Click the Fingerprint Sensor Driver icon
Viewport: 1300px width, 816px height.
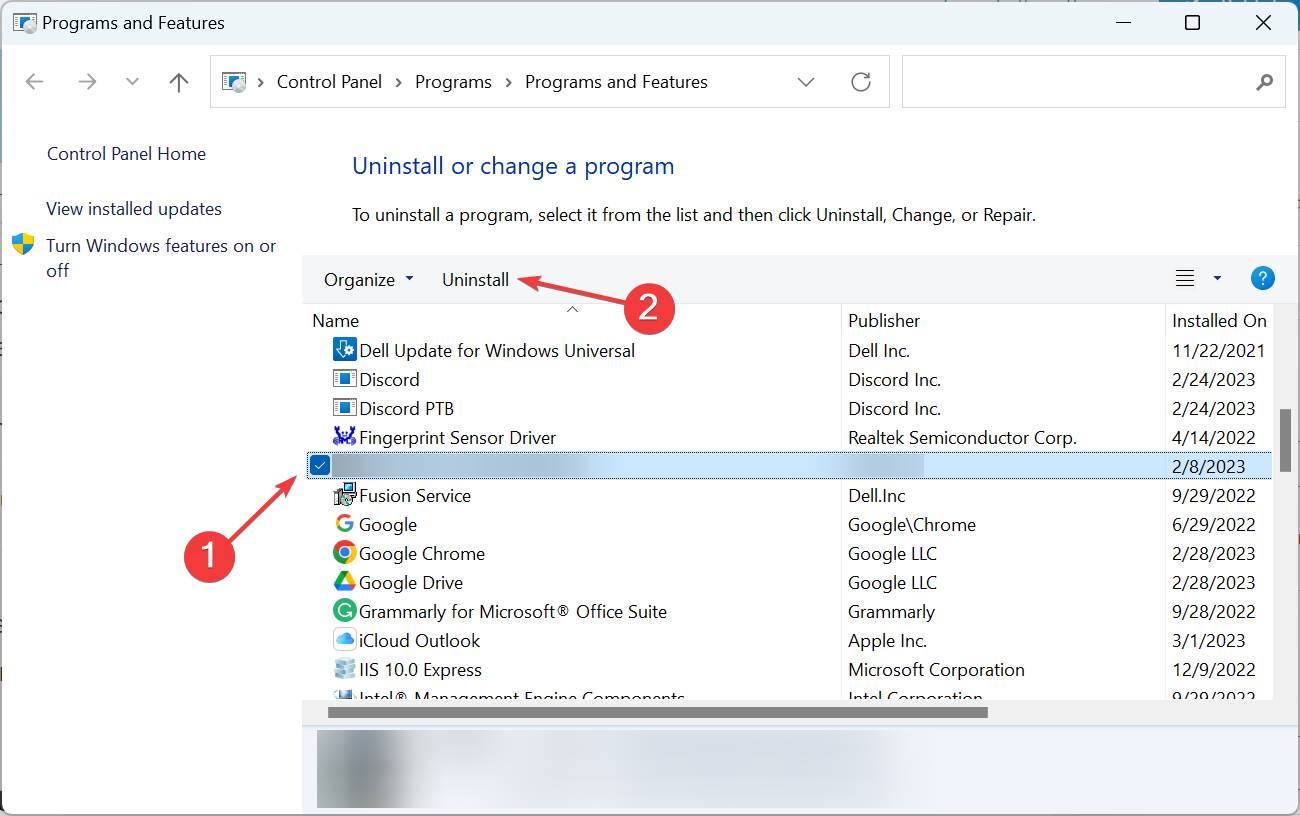click(344, 437)
